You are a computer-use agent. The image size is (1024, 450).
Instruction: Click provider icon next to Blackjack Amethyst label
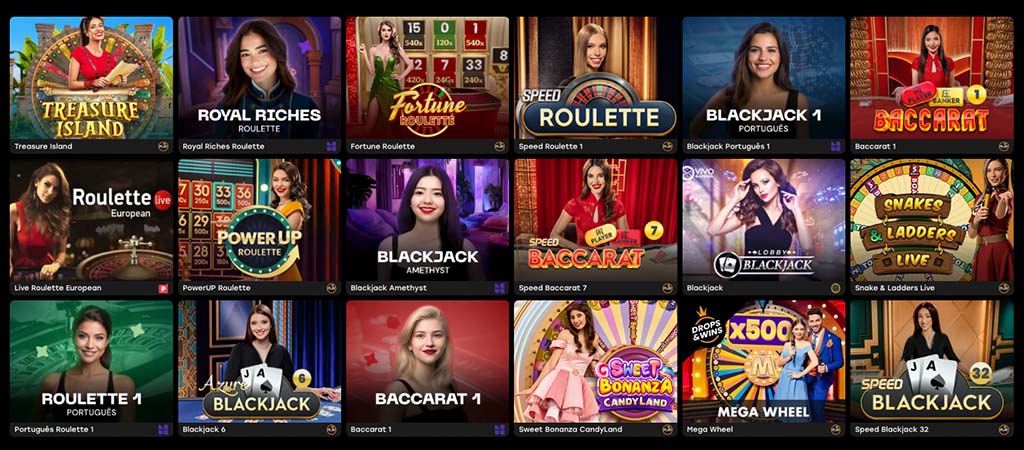point(500,288)
